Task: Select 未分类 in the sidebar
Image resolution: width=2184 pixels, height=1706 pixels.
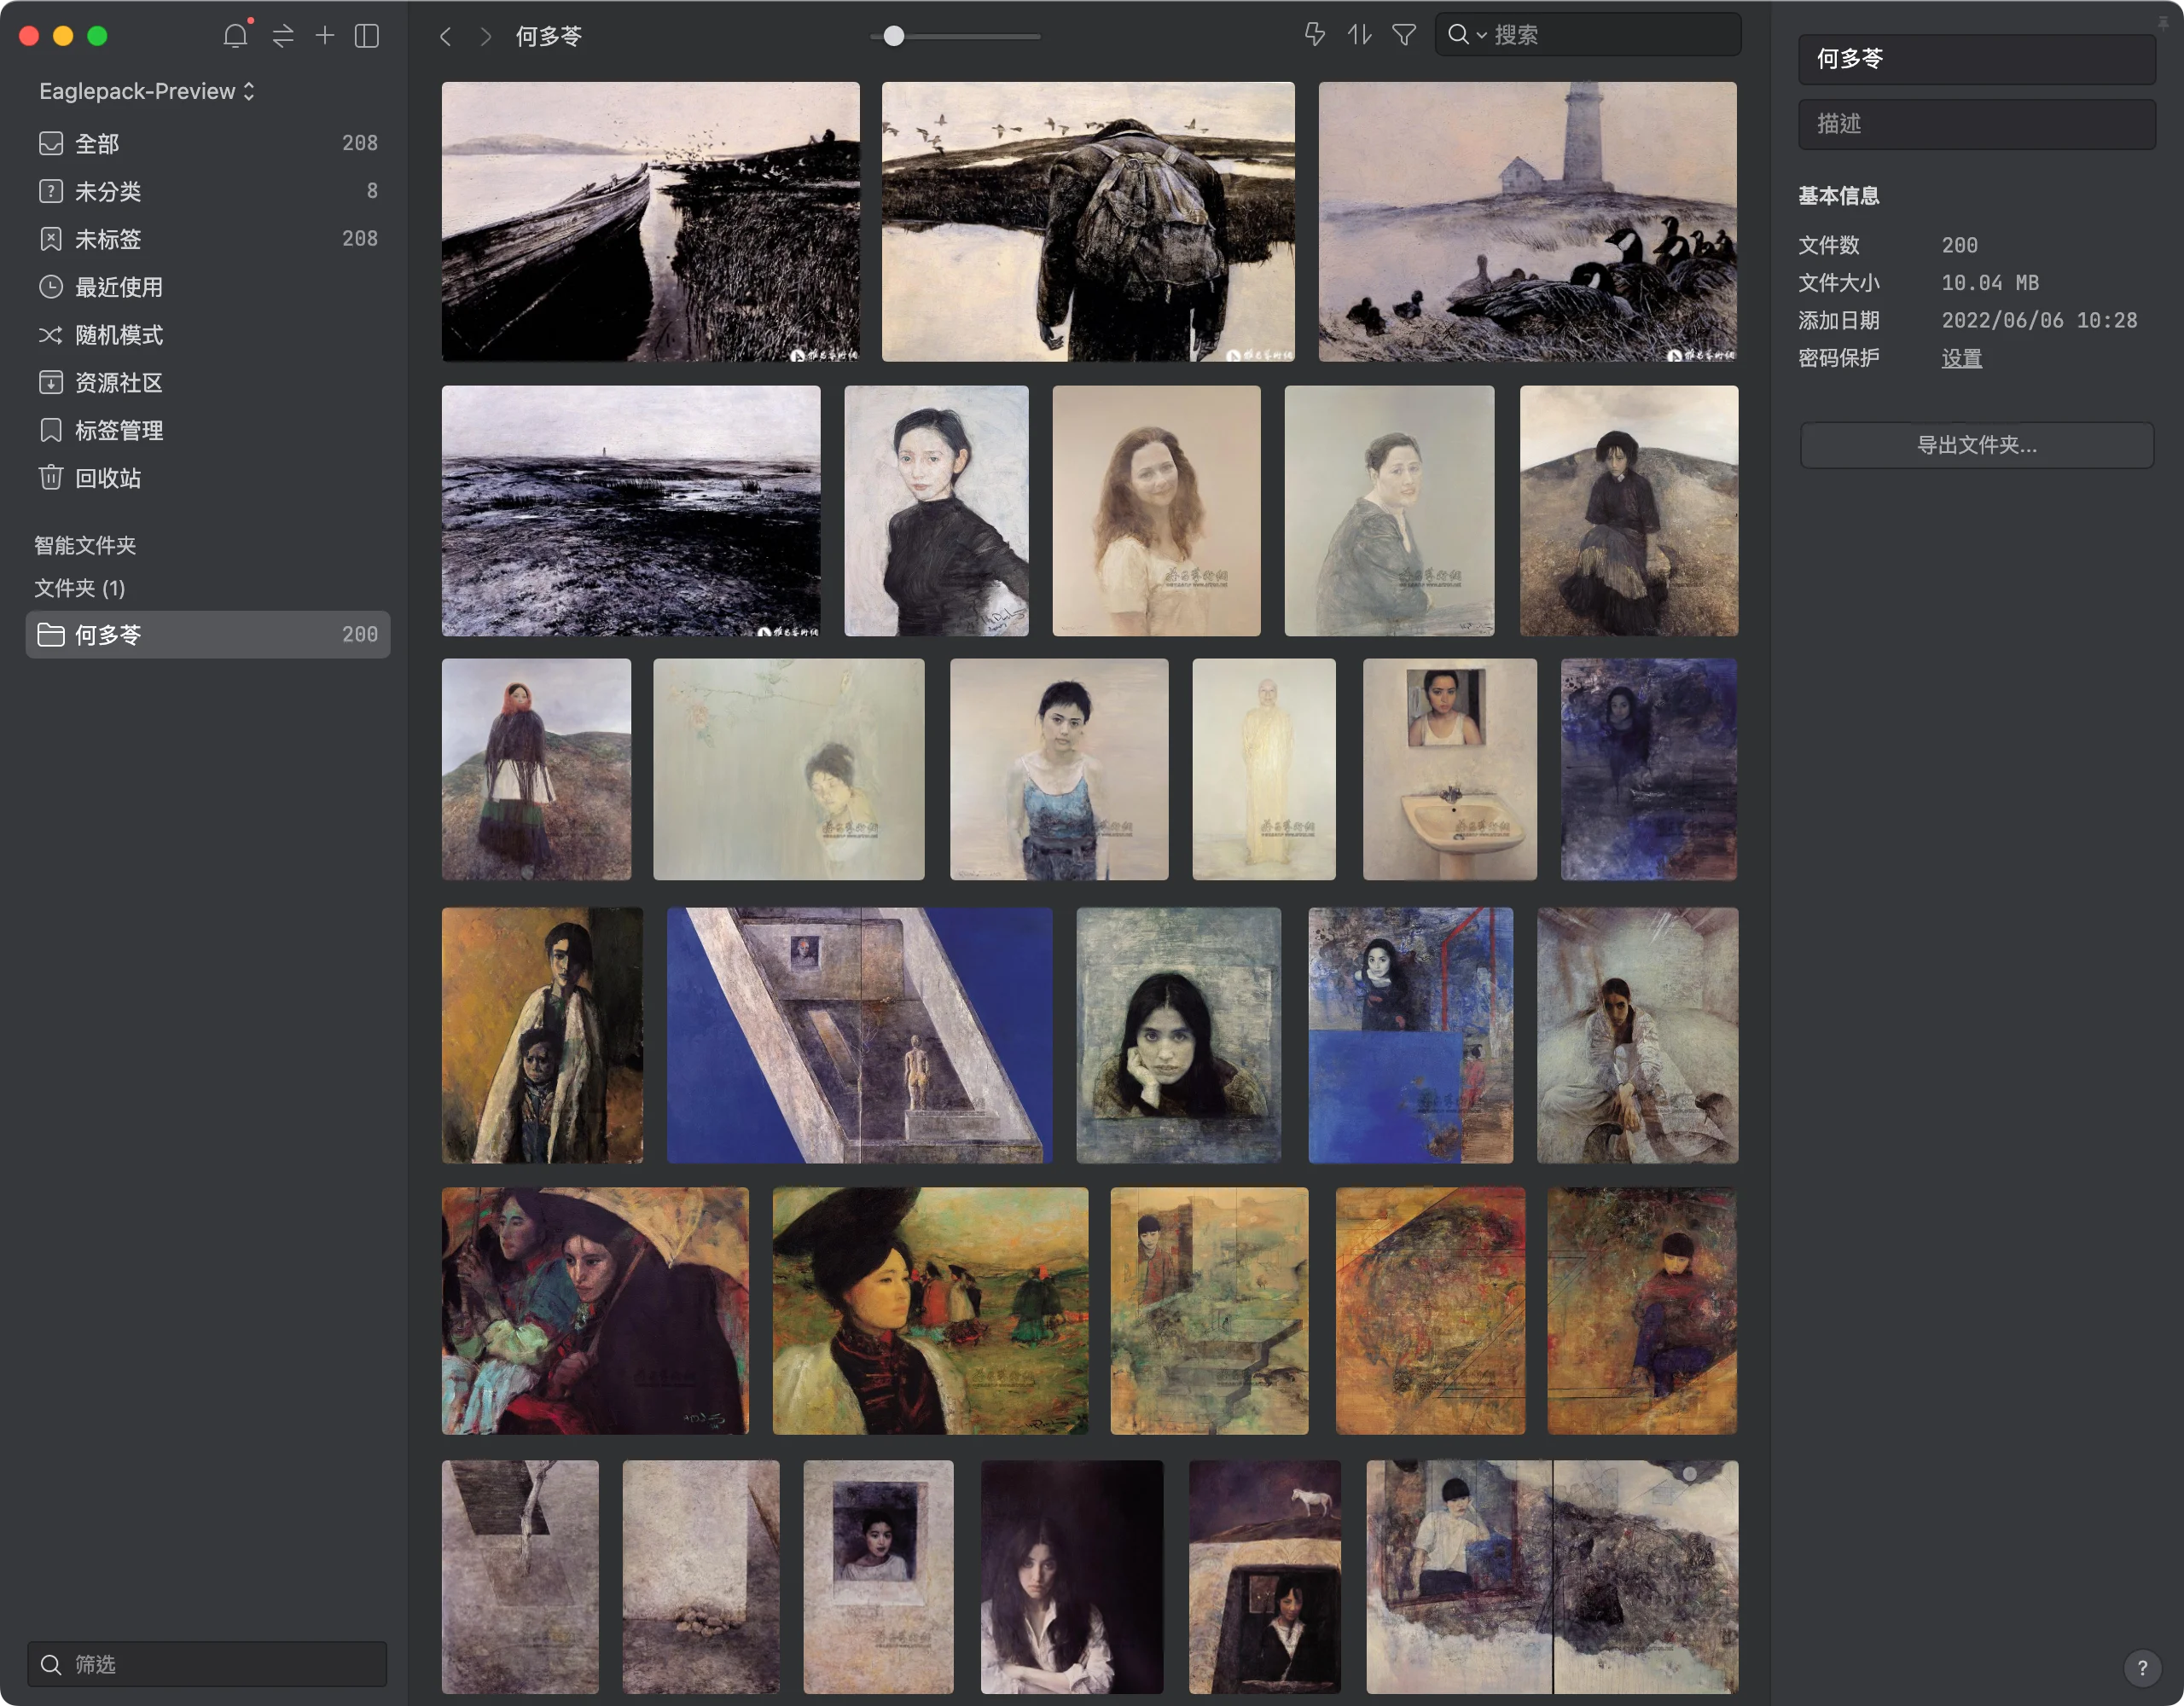Action: (208, 191)
